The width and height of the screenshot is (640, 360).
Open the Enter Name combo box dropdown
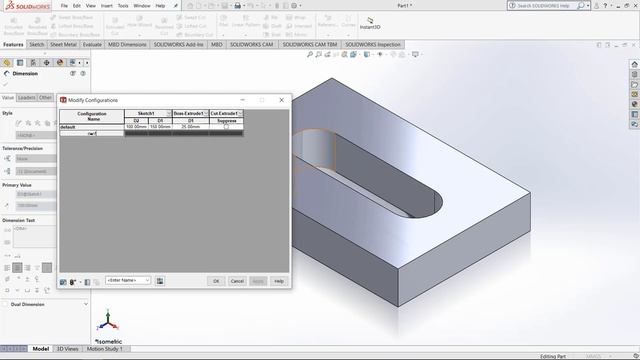coord(147,280)
